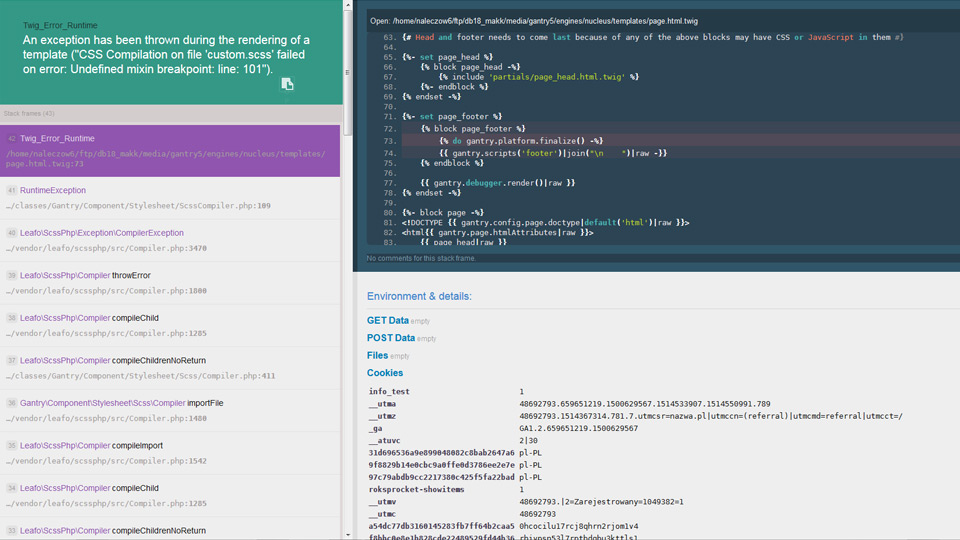Click the scroll-up arrow of the frames list
Viewport: 960px width, 540px height.
click(348, 5)
